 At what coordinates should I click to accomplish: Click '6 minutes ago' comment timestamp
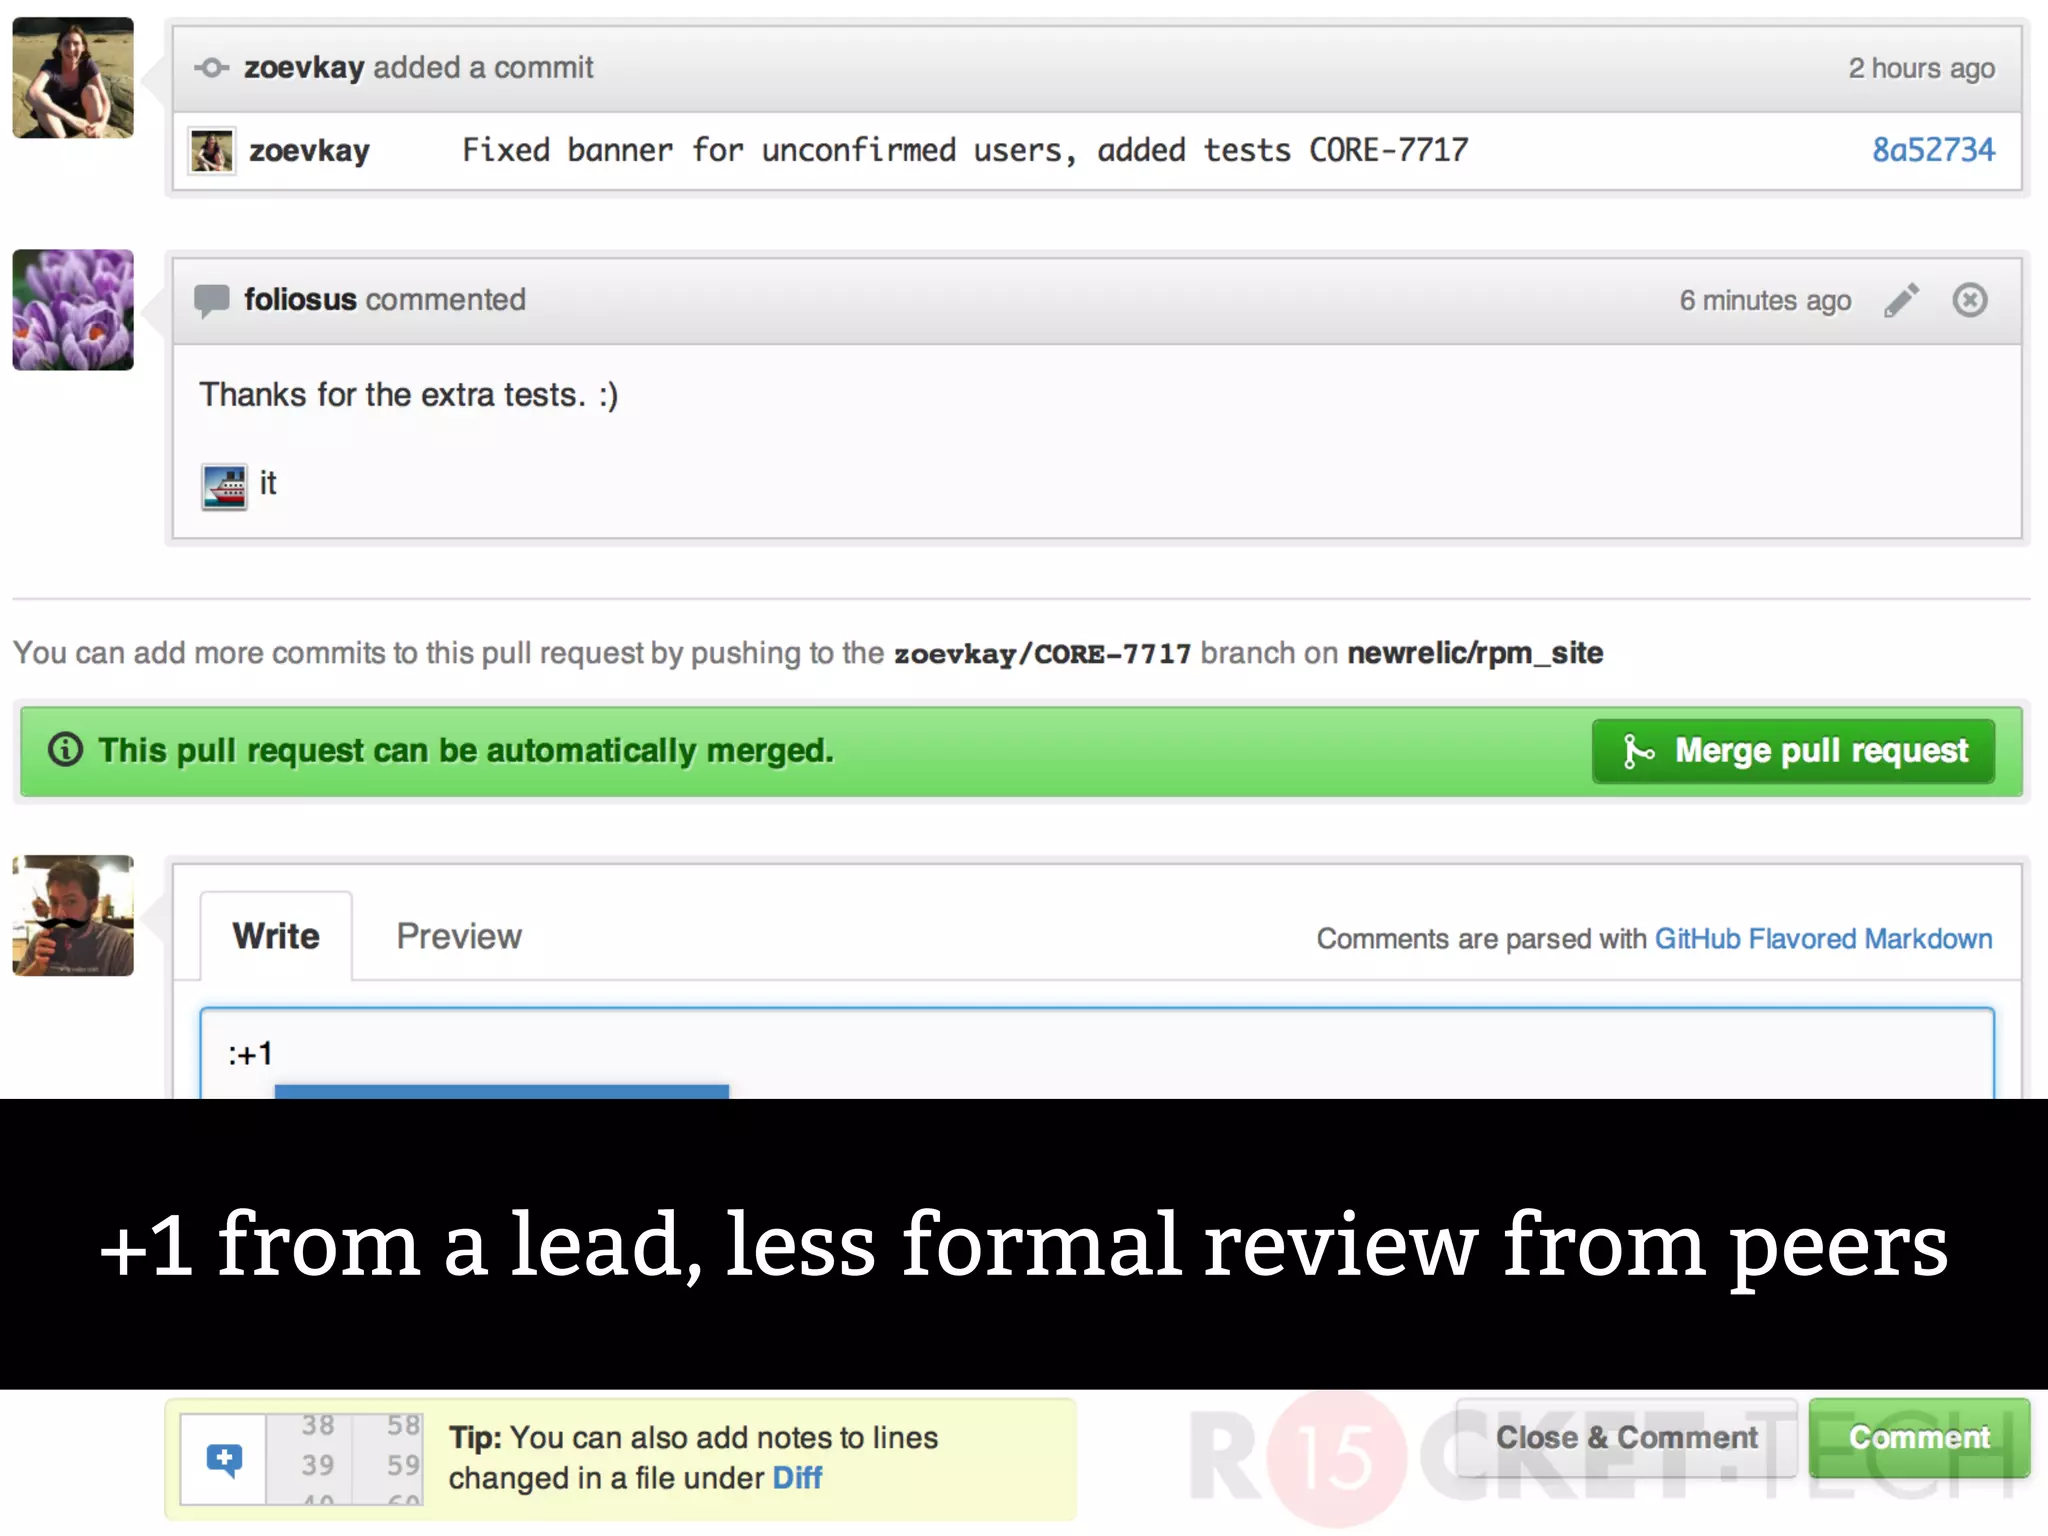(1765, 301)
